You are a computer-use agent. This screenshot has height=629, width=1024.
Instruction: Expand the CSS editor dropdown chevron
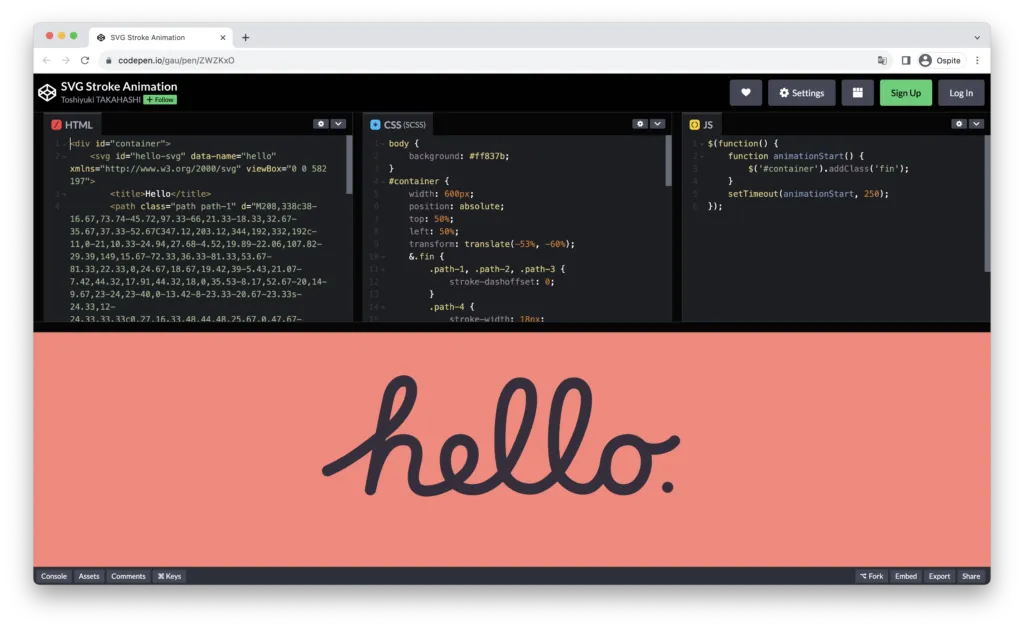(x=657, y=124)
